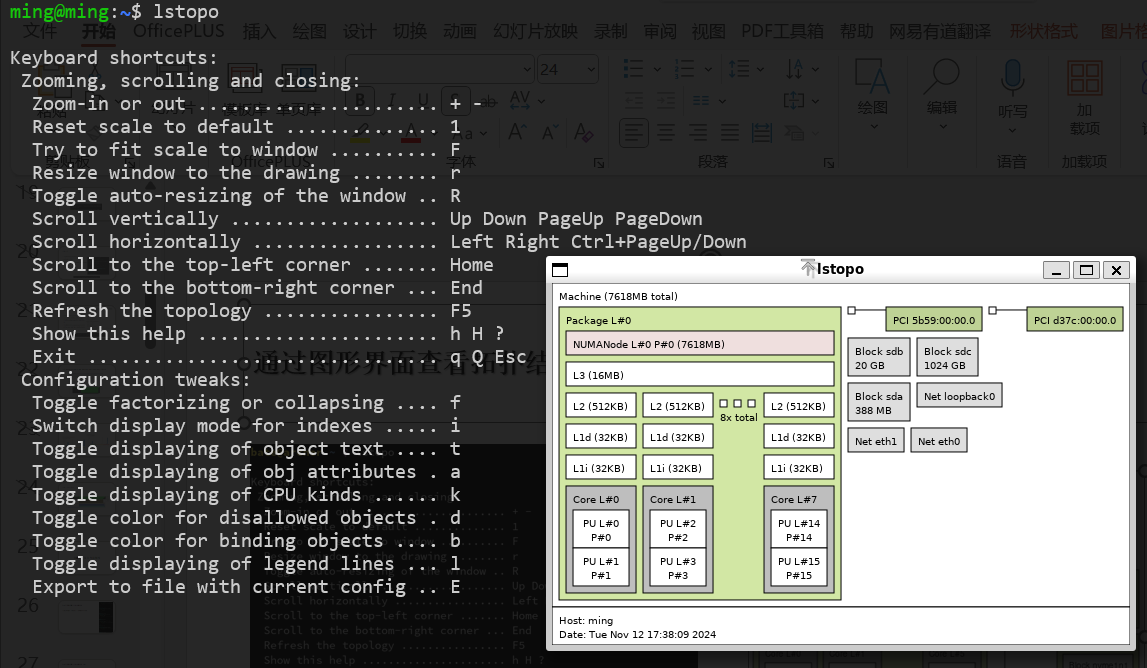Toggle underline formatting in PowerPoint ribbon
The height and width of the screenshot is (668, 1147).
pyautogui.click(x=423, y=100)
